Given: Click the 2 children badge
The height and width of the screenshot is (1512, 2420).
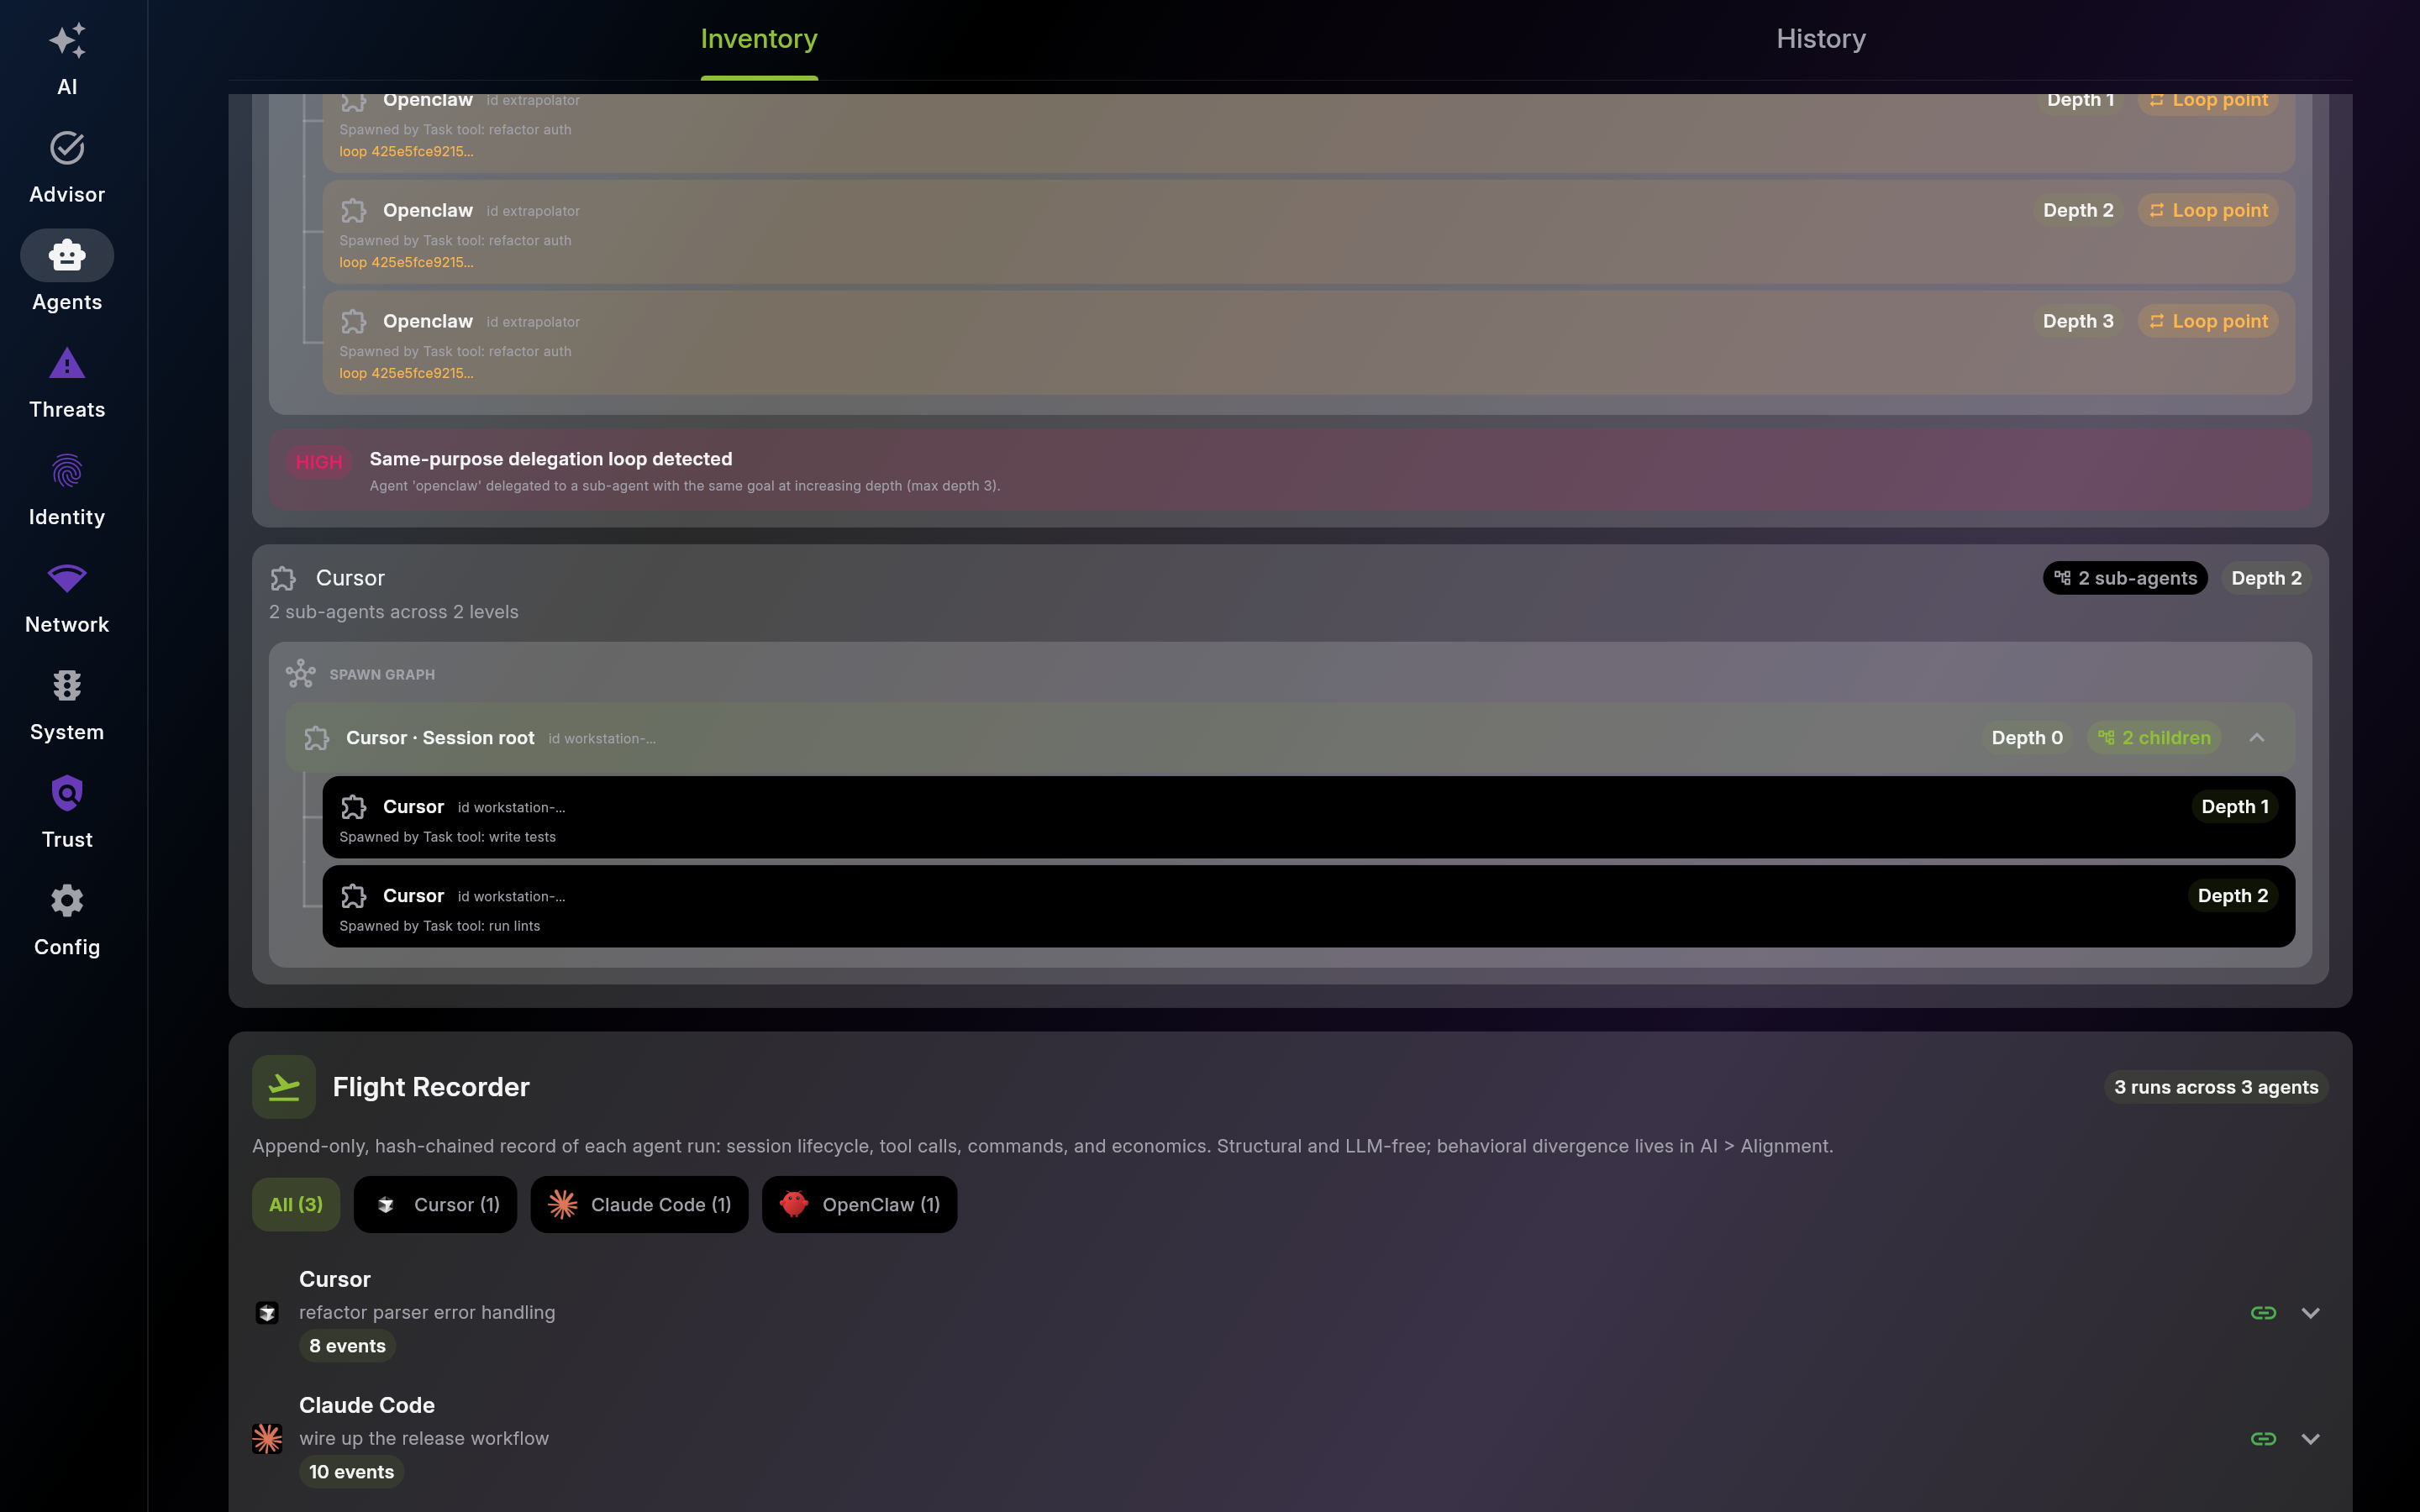Looking at the screenshot, I should (x=2154, y=738).
